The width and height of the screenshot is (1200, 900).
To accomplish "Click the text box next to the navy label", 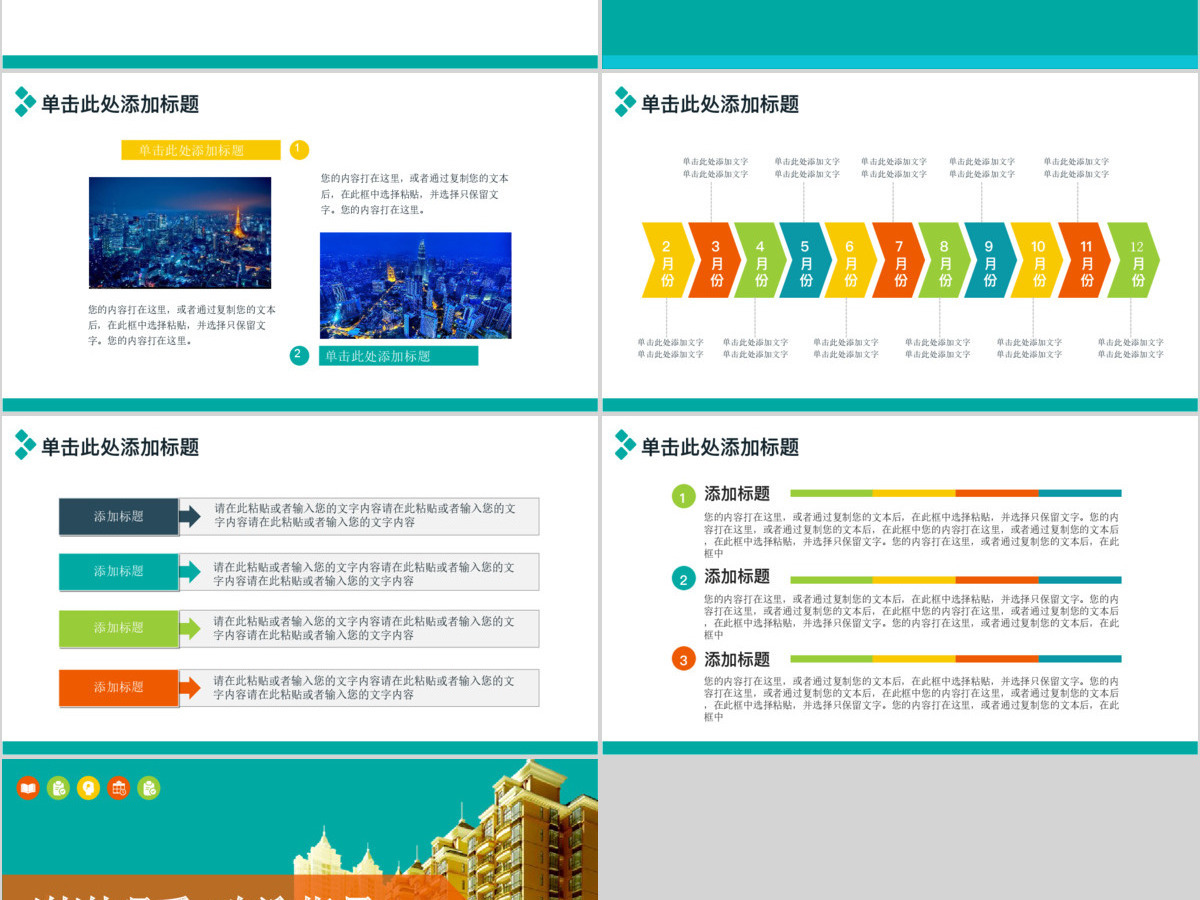I will pos(359,516).
